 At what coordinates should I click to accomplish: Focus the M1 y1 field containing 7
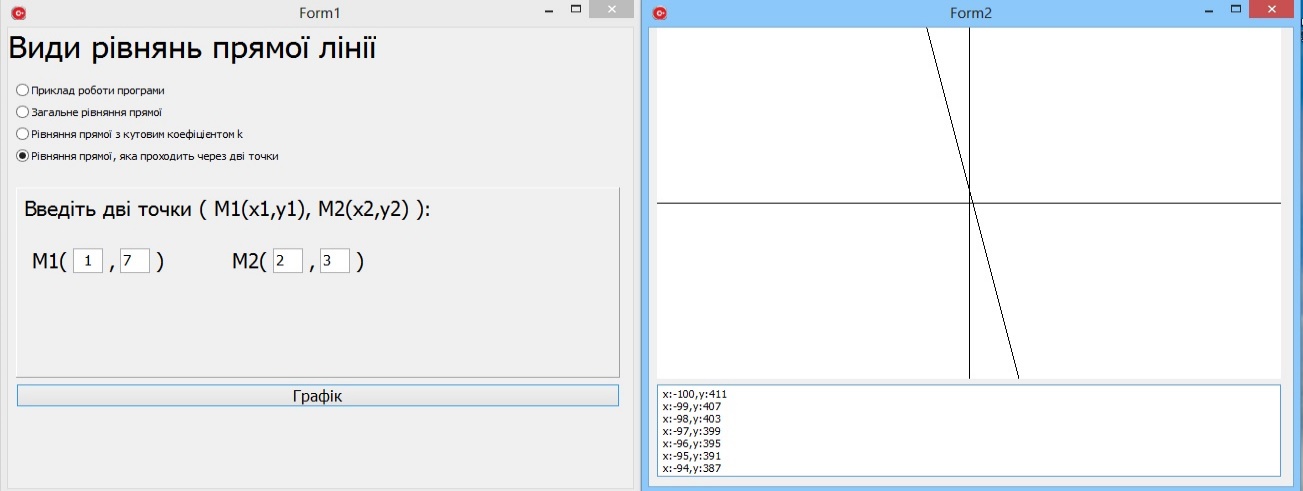[x=135, y=261]
